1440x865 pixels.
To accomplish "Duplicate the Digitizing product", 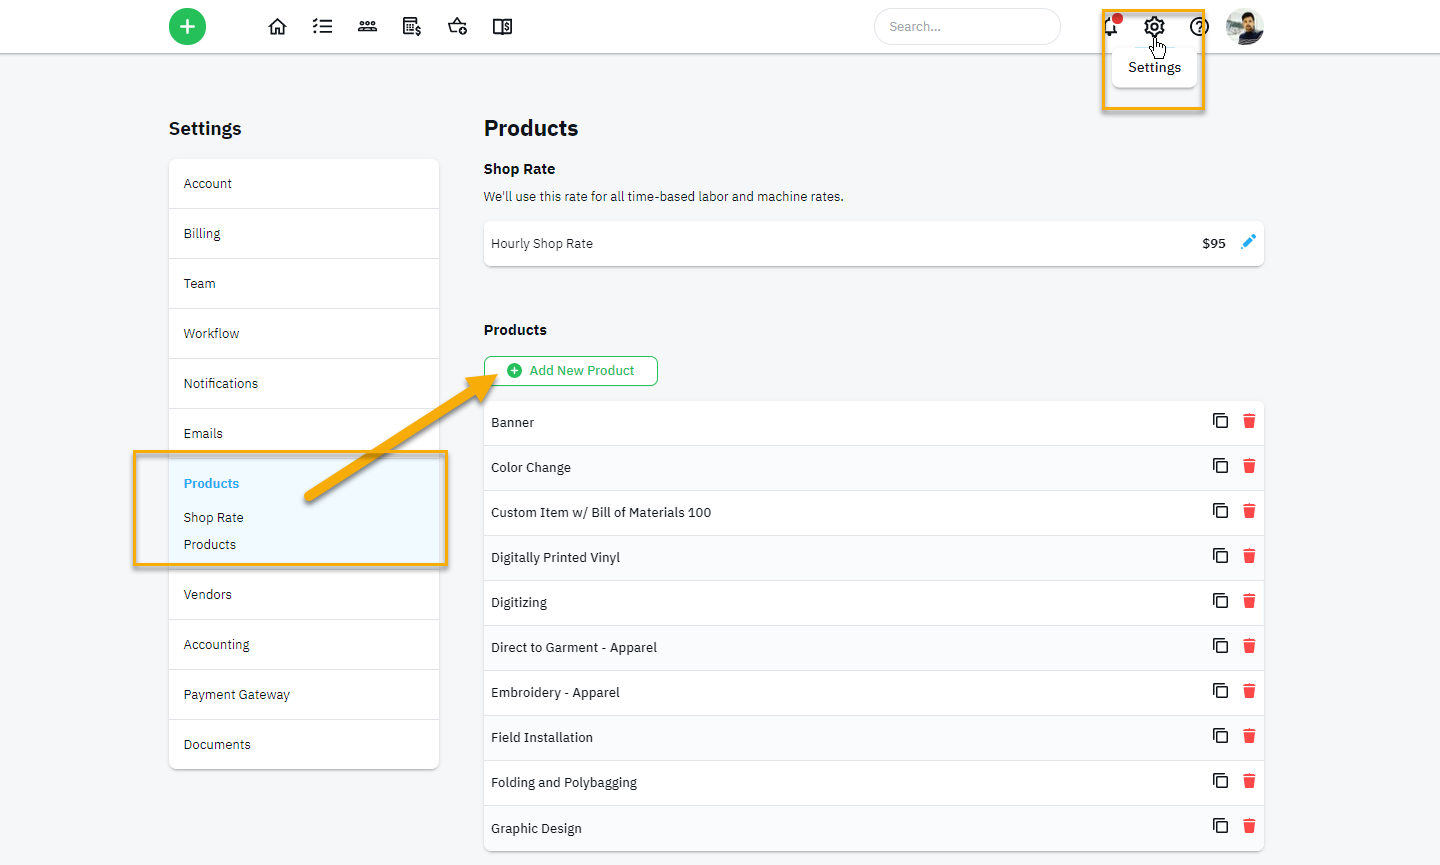I will [x=1220, y=601].
